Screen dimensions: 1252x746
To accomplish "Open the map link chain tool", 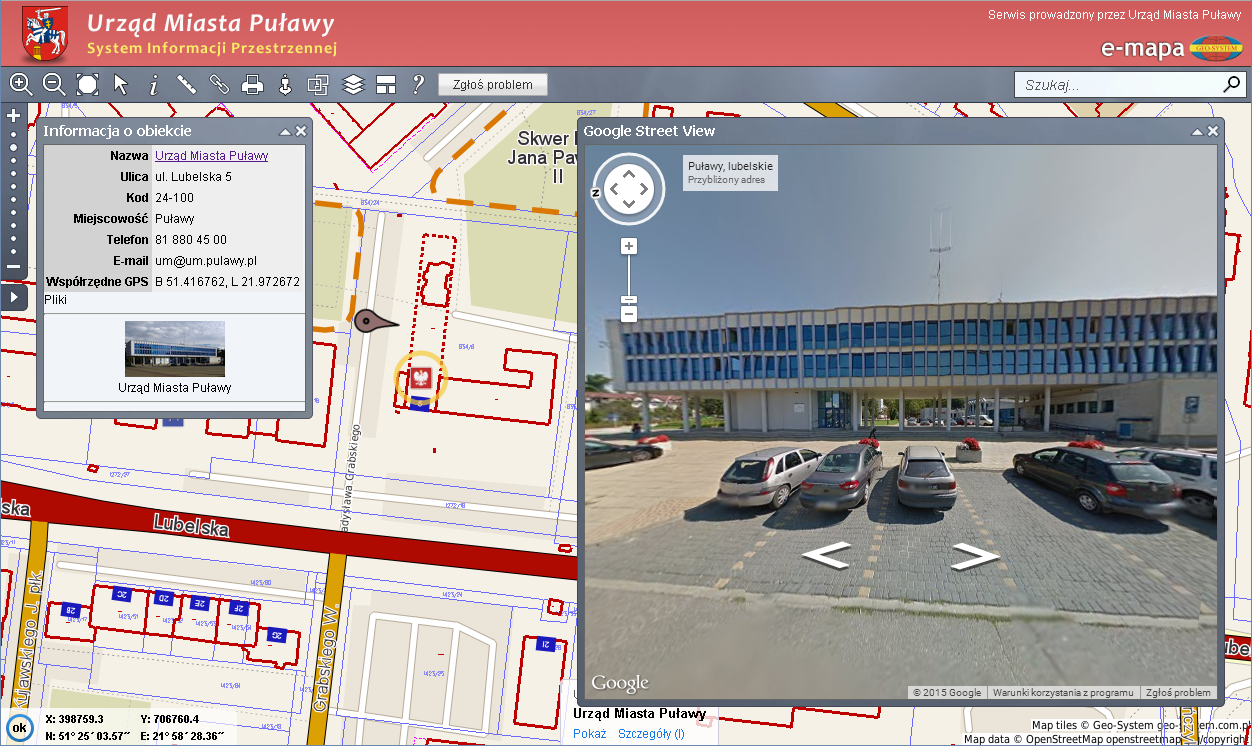I will point(219,84).
